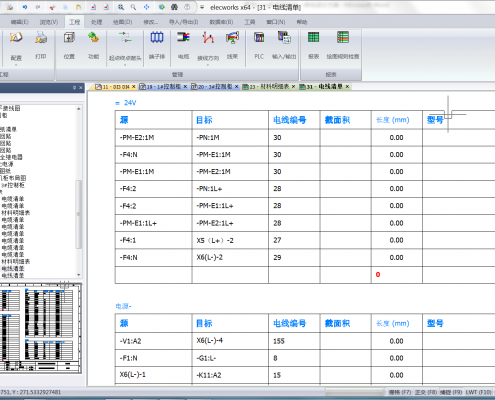
Task: Click the 绘图规则检查 design rule check button
Action: pos(343,45)
